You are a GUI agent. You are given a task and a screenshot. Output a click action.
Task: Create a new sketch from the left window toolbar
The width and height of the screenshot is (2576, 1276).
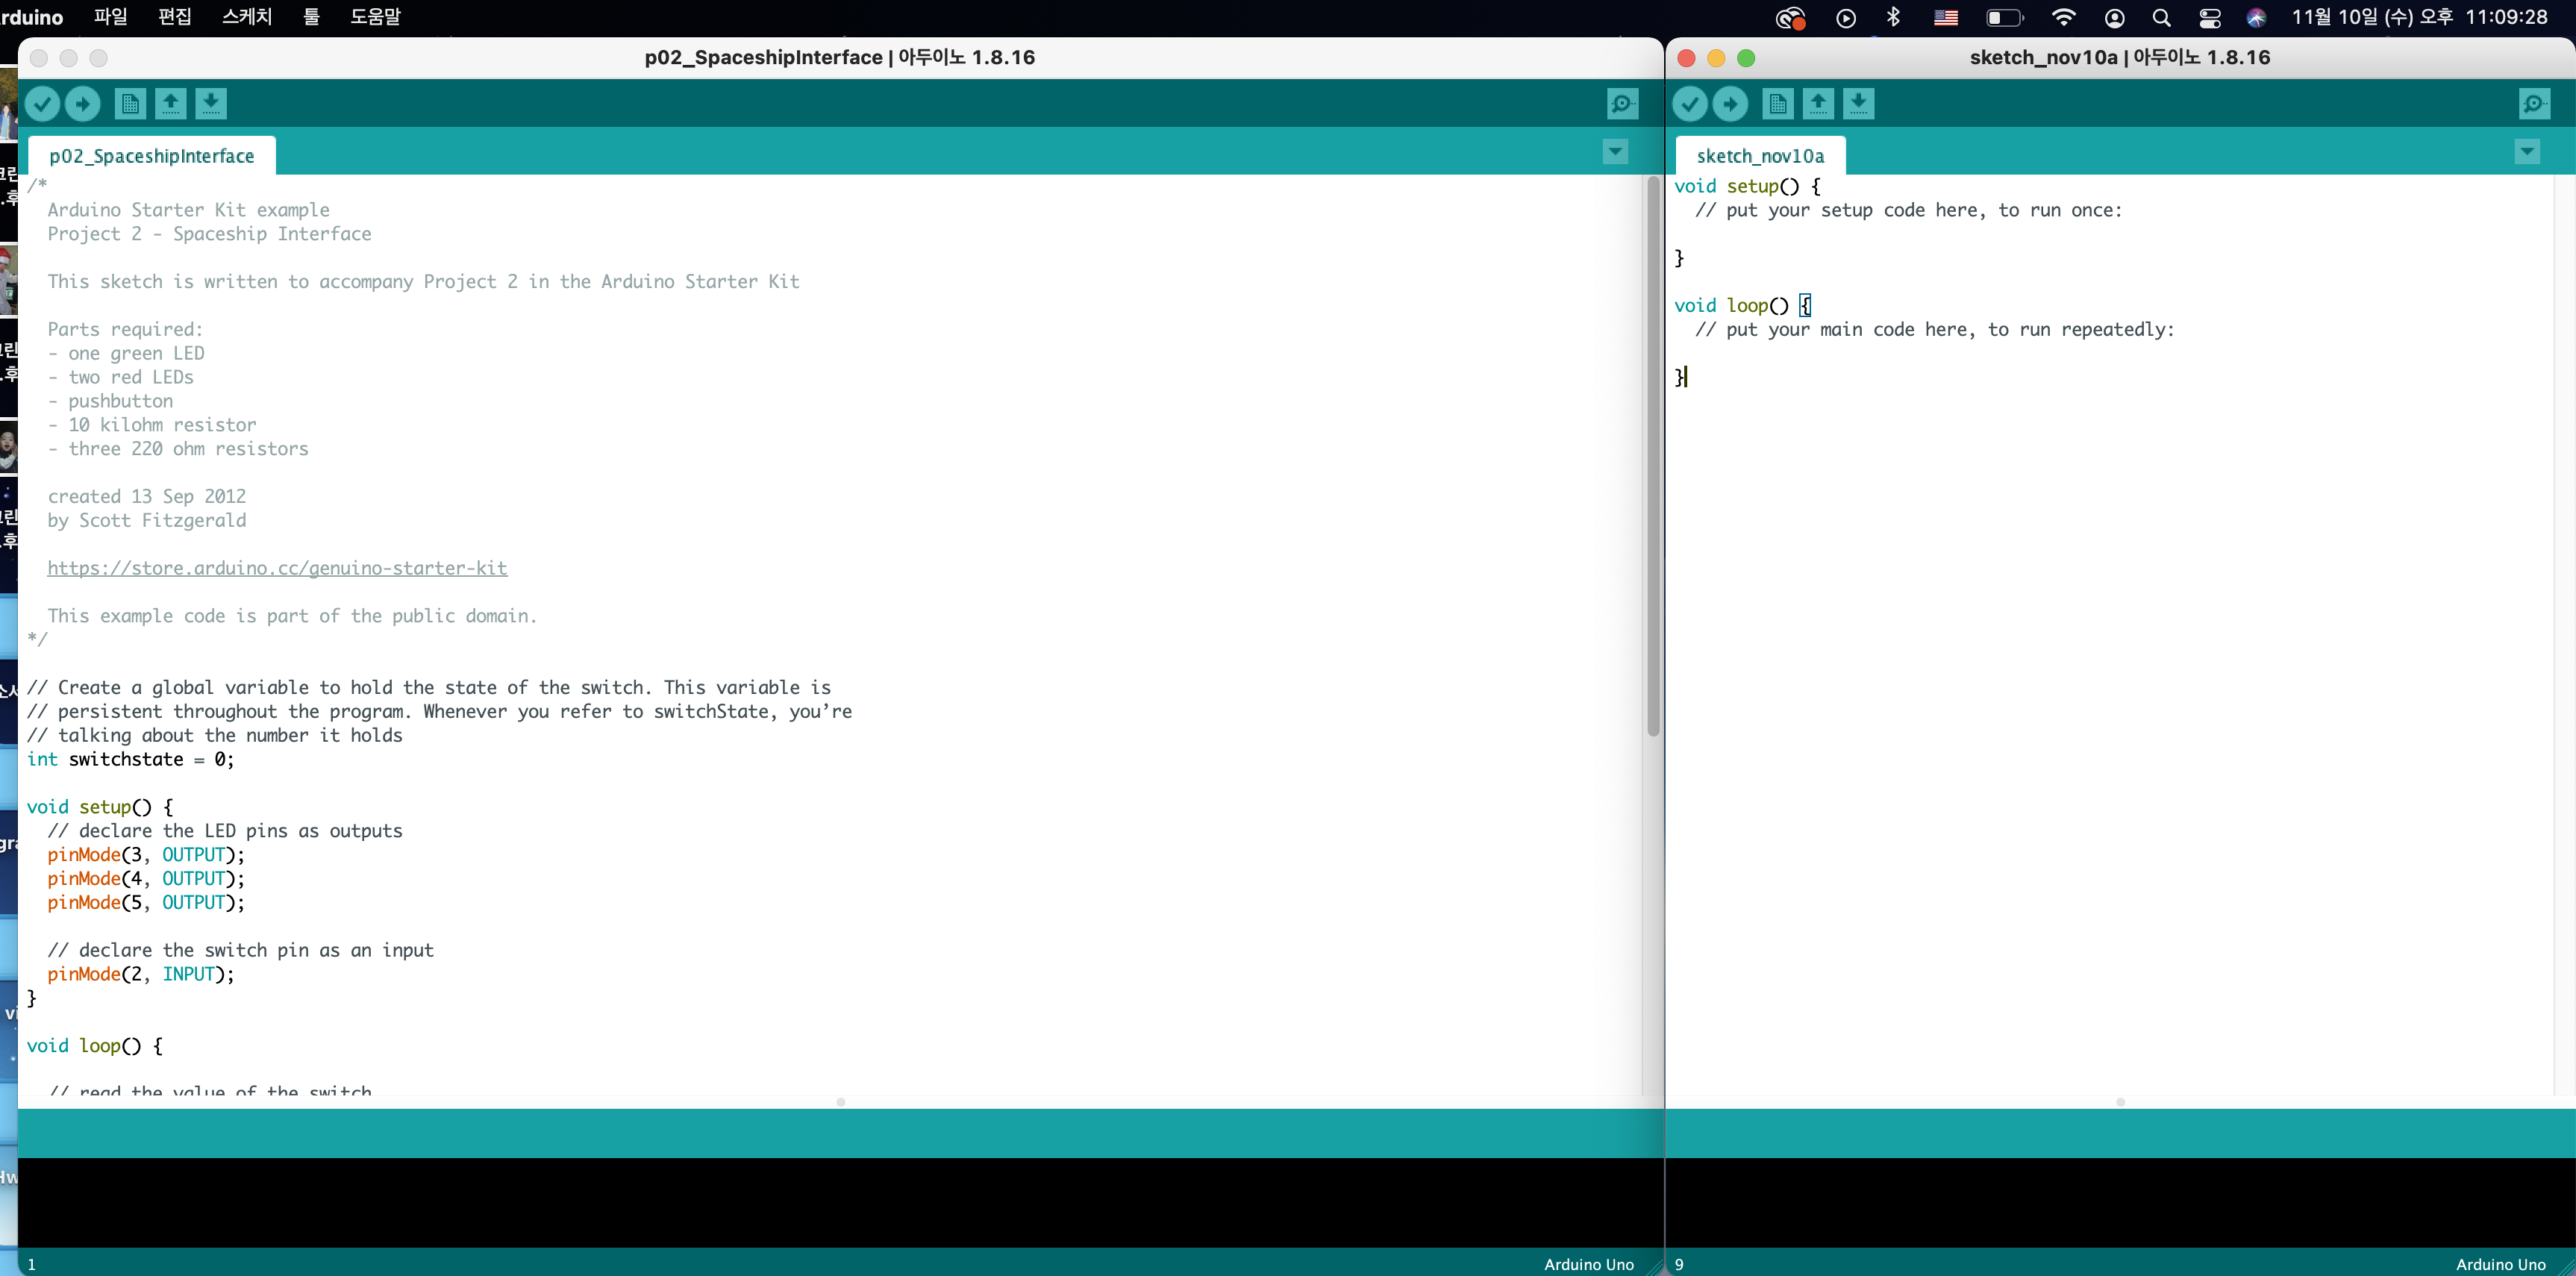[130, 103]
